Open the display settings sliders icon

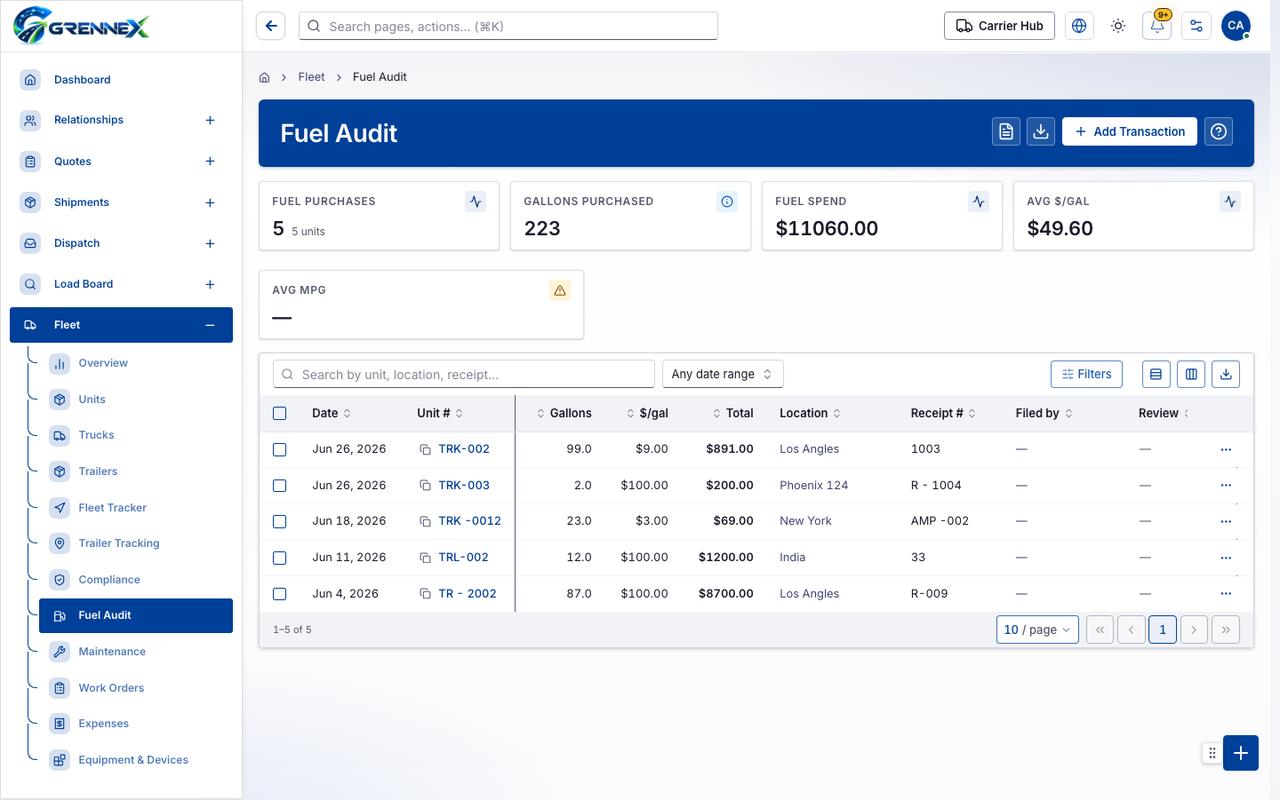pos(1196,26)
